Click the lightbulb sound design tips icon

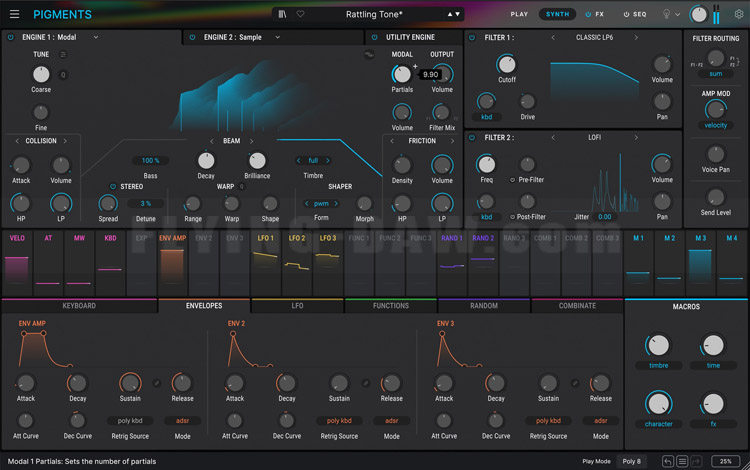click(668, 14)
